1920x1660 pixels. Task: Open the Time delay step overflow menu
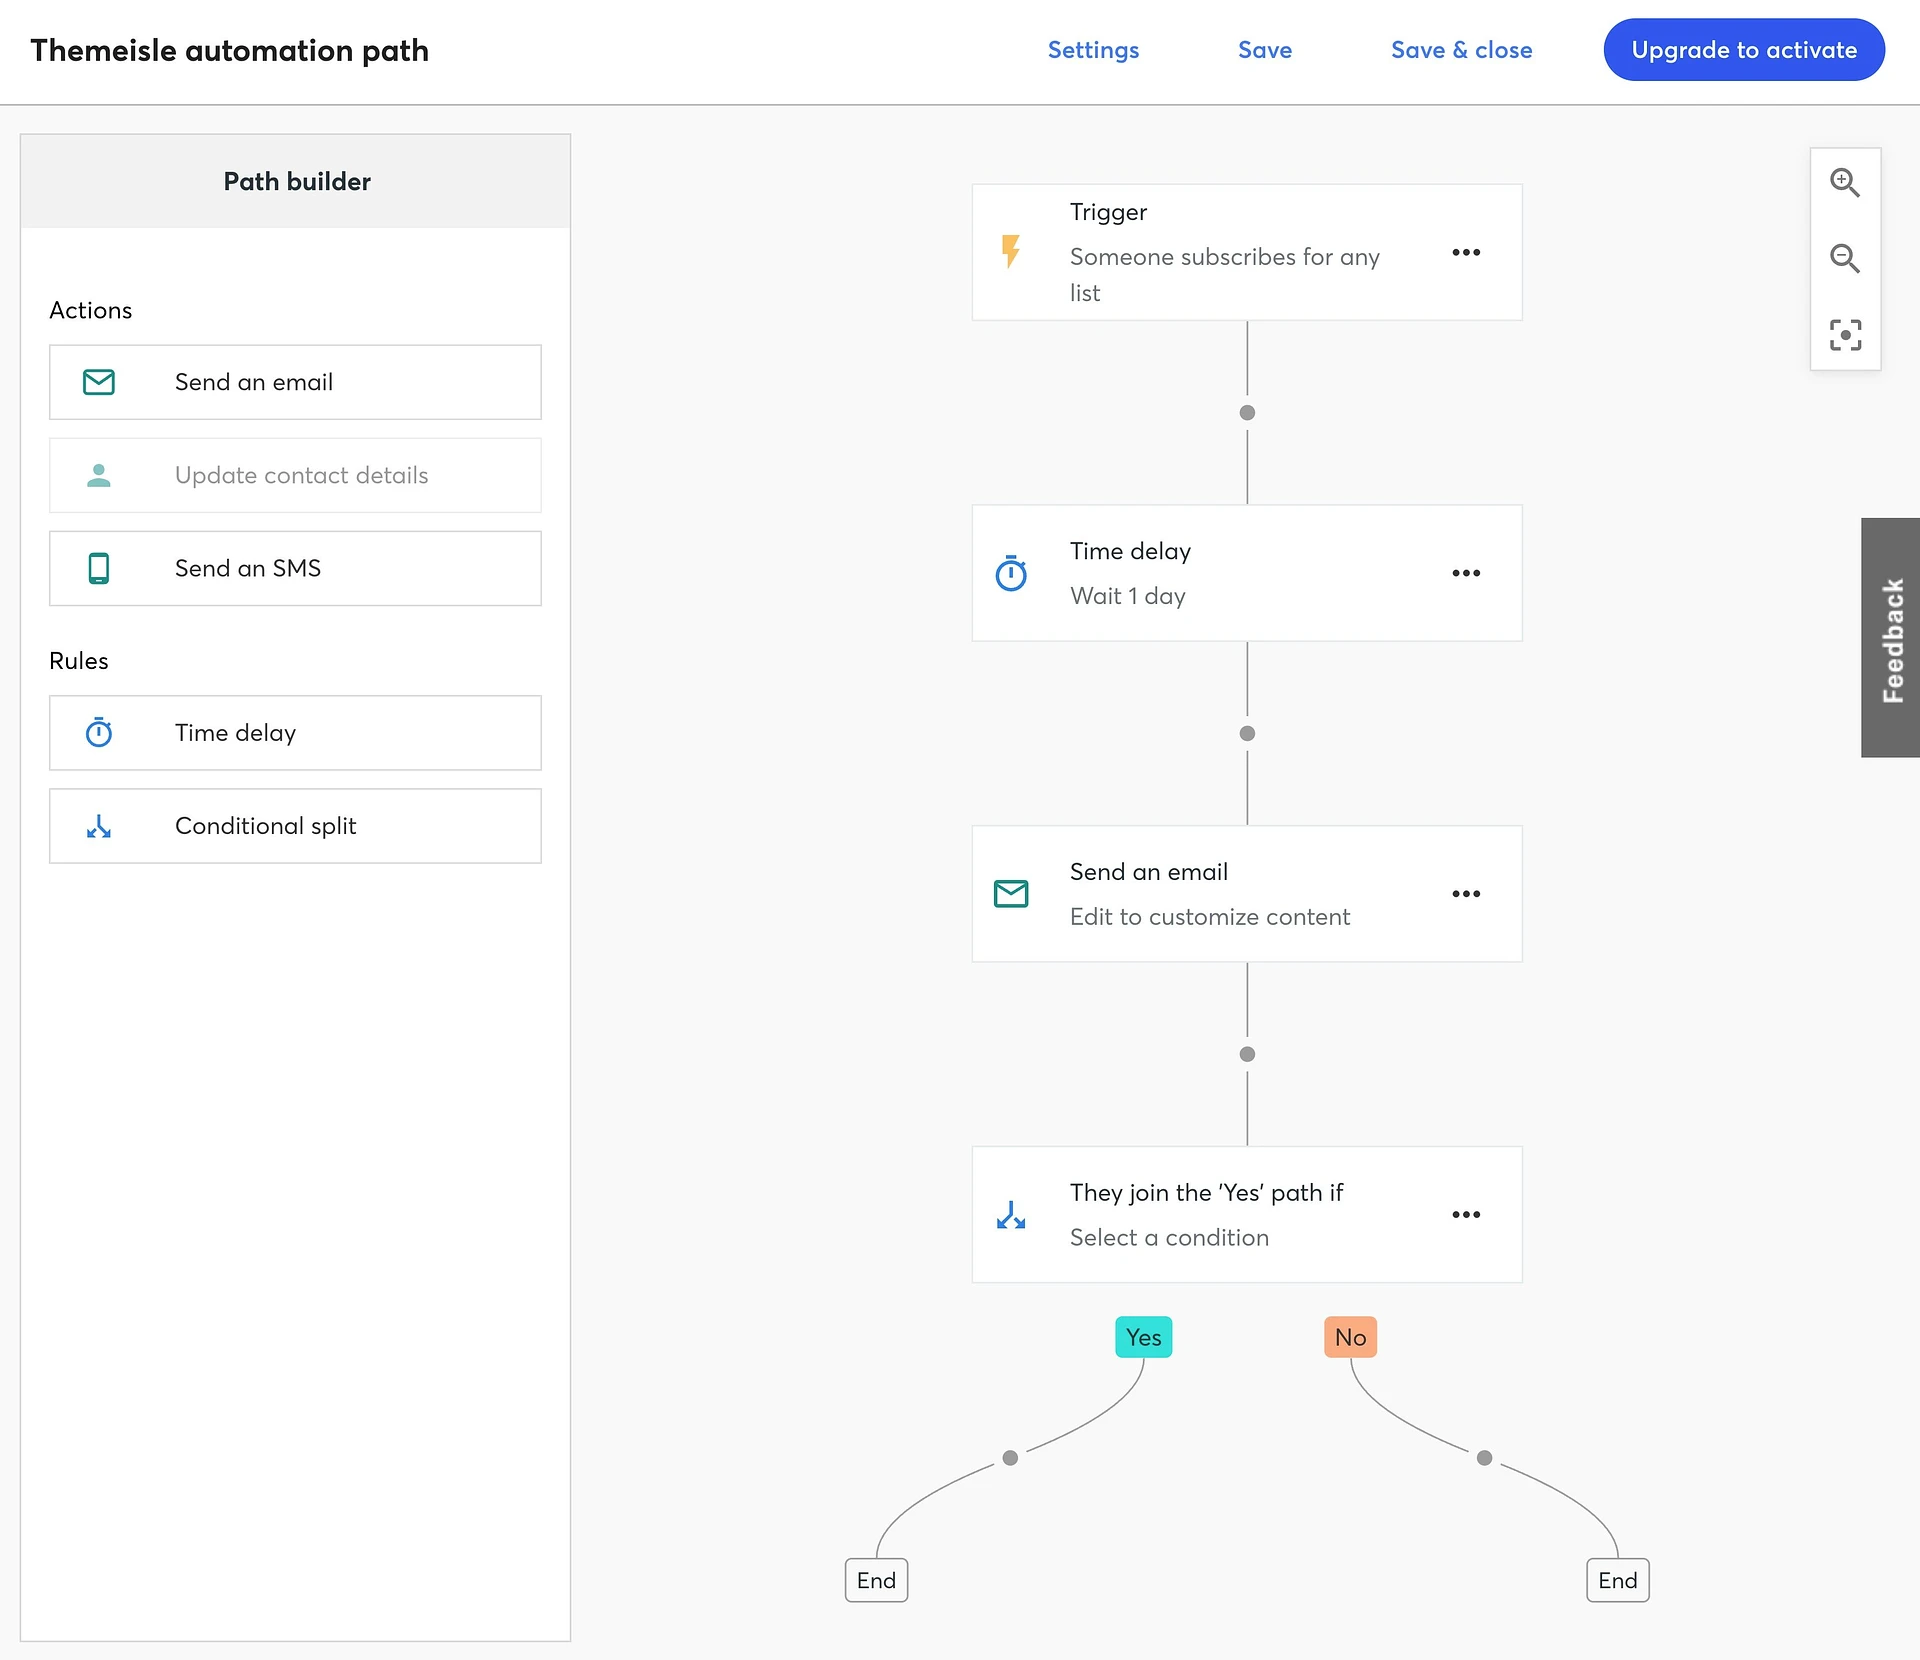click(x=1464, y=573)
